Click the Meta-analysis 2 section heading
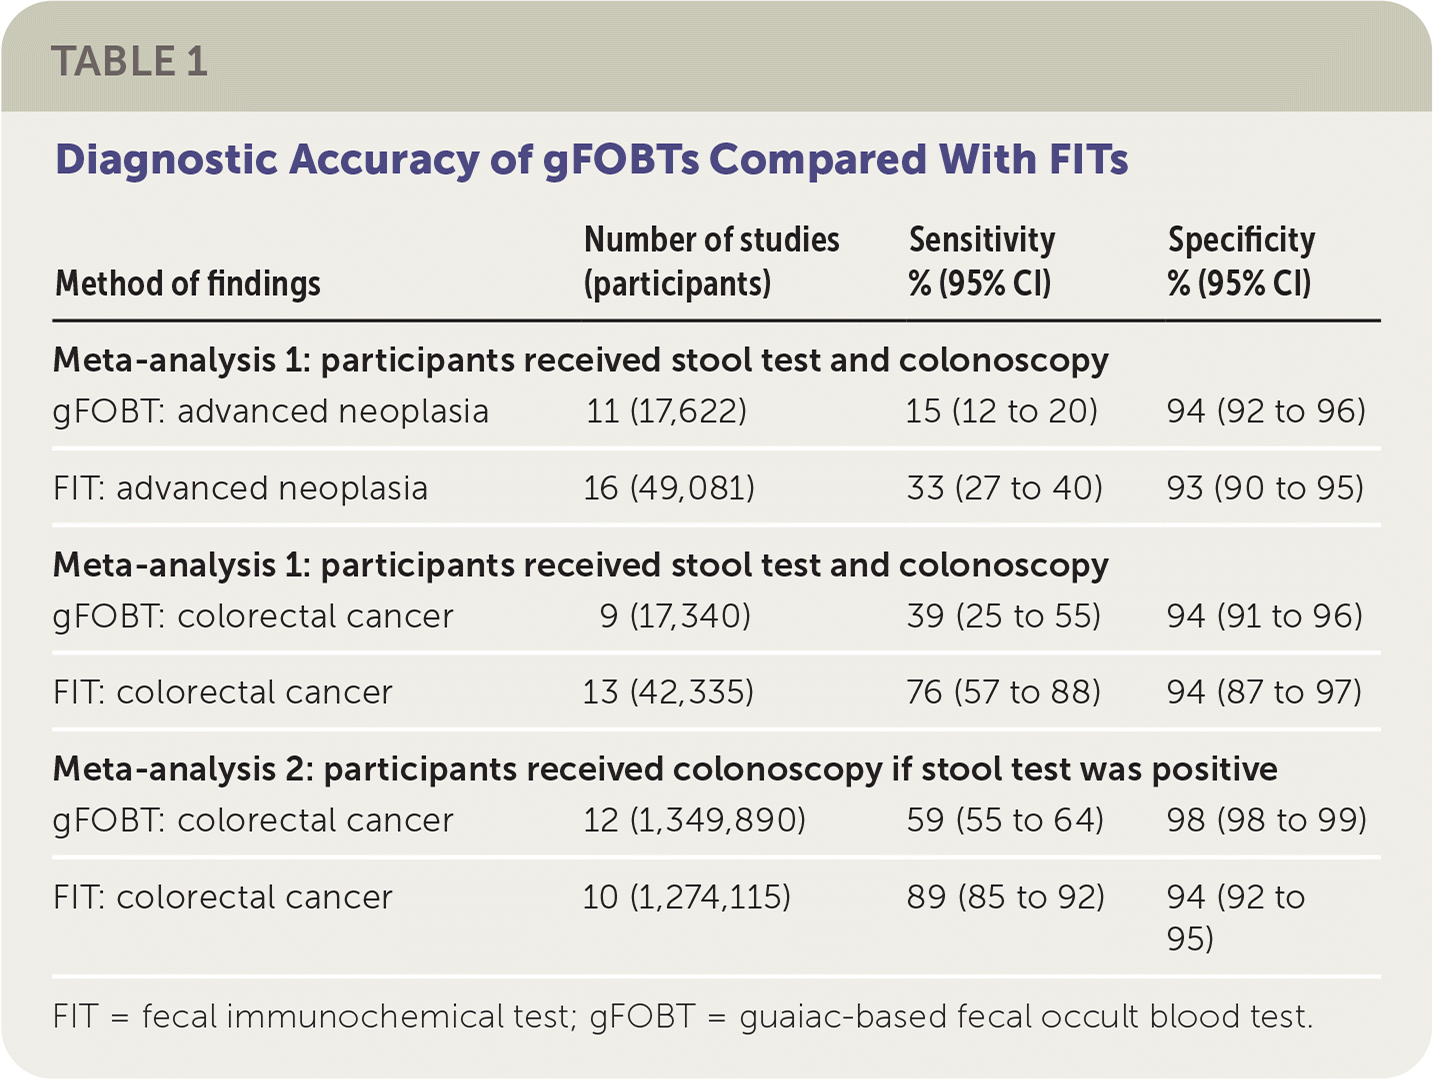This screenshot has height=1079, width=1433. coord(665,769)
